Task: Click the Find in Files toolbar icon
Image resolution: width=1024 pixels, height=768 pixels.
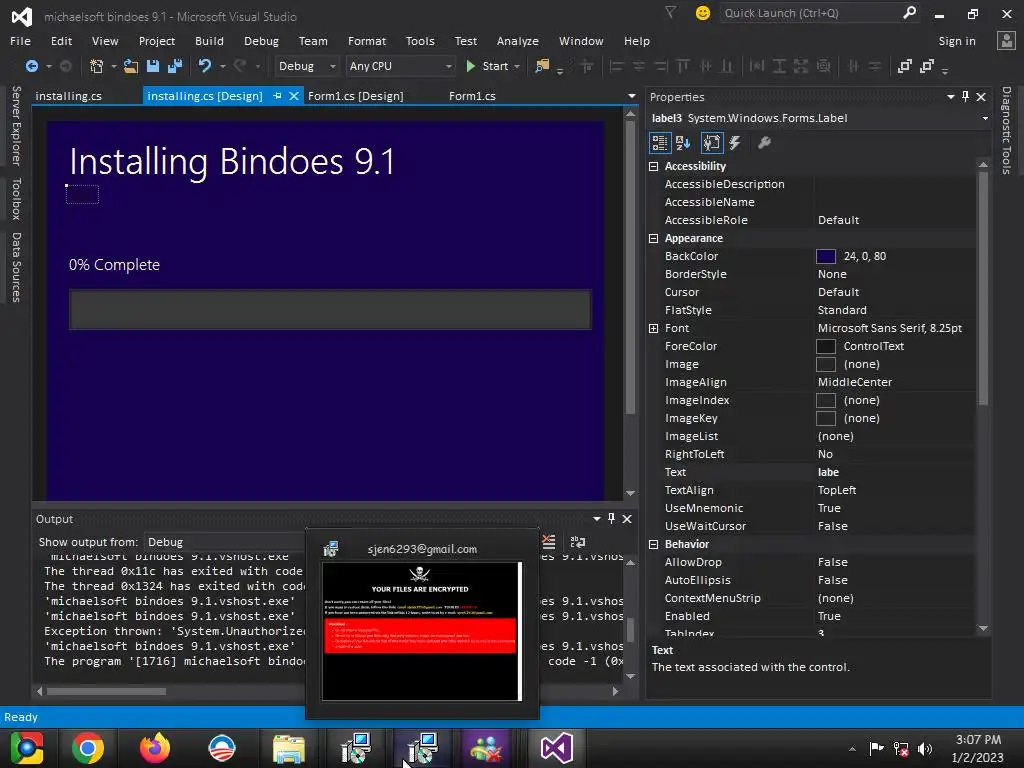Action: coord(541,66)
